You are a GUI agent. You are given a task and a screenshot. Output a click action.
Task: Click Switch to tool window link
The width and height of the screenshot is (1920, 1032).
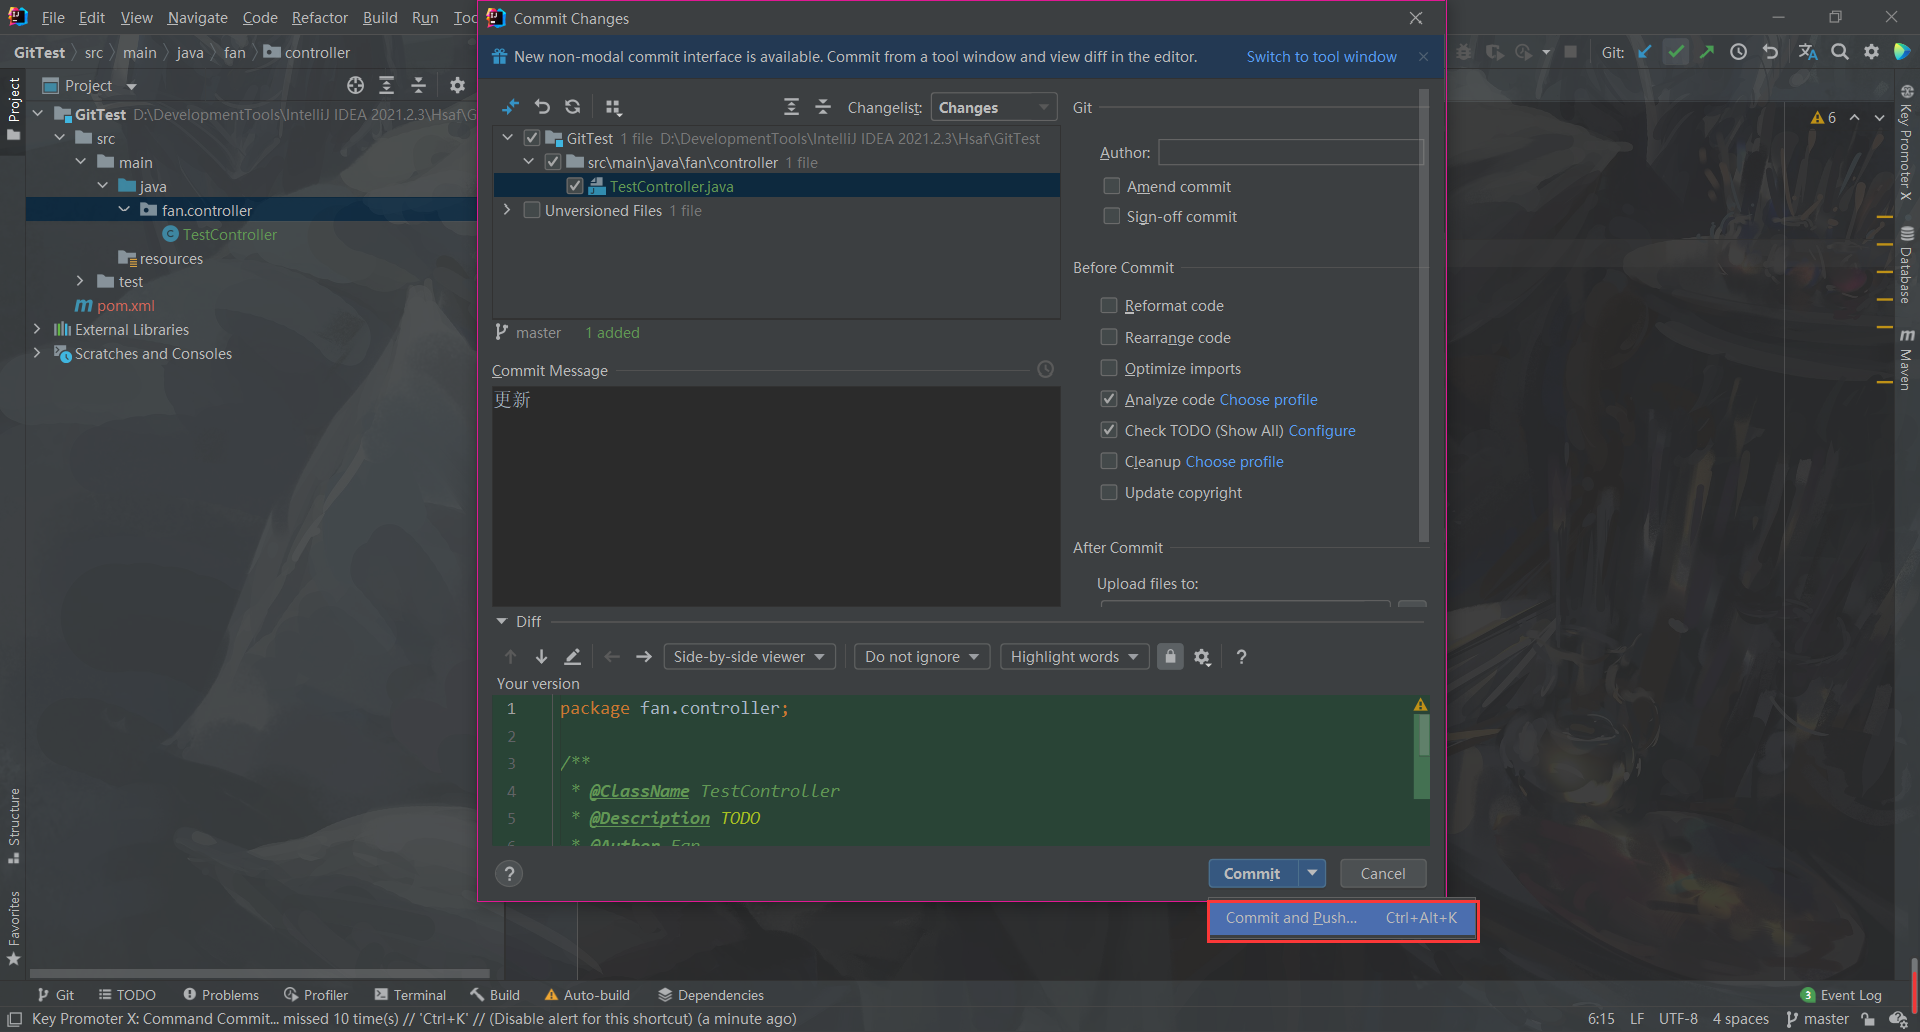[1321, 57]
